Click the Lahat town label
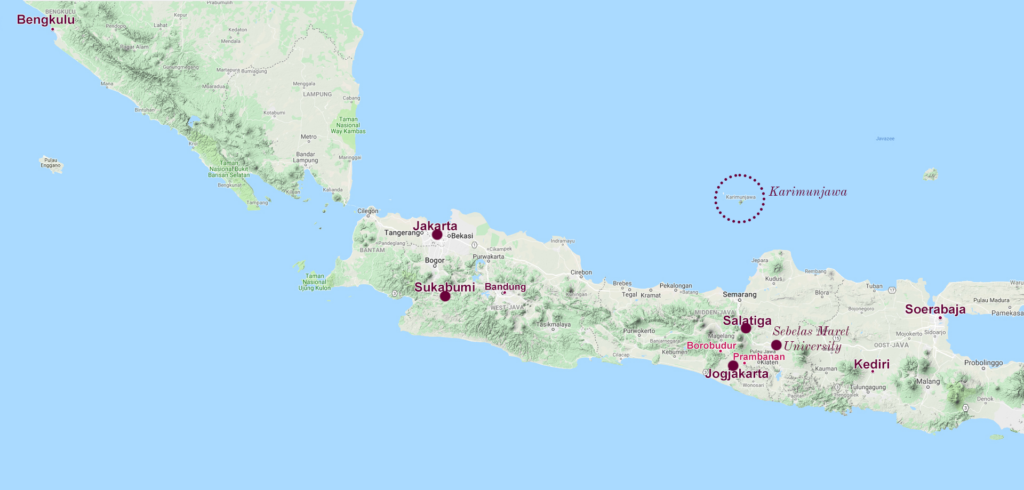1024x490 pixels. coord(160,25)
